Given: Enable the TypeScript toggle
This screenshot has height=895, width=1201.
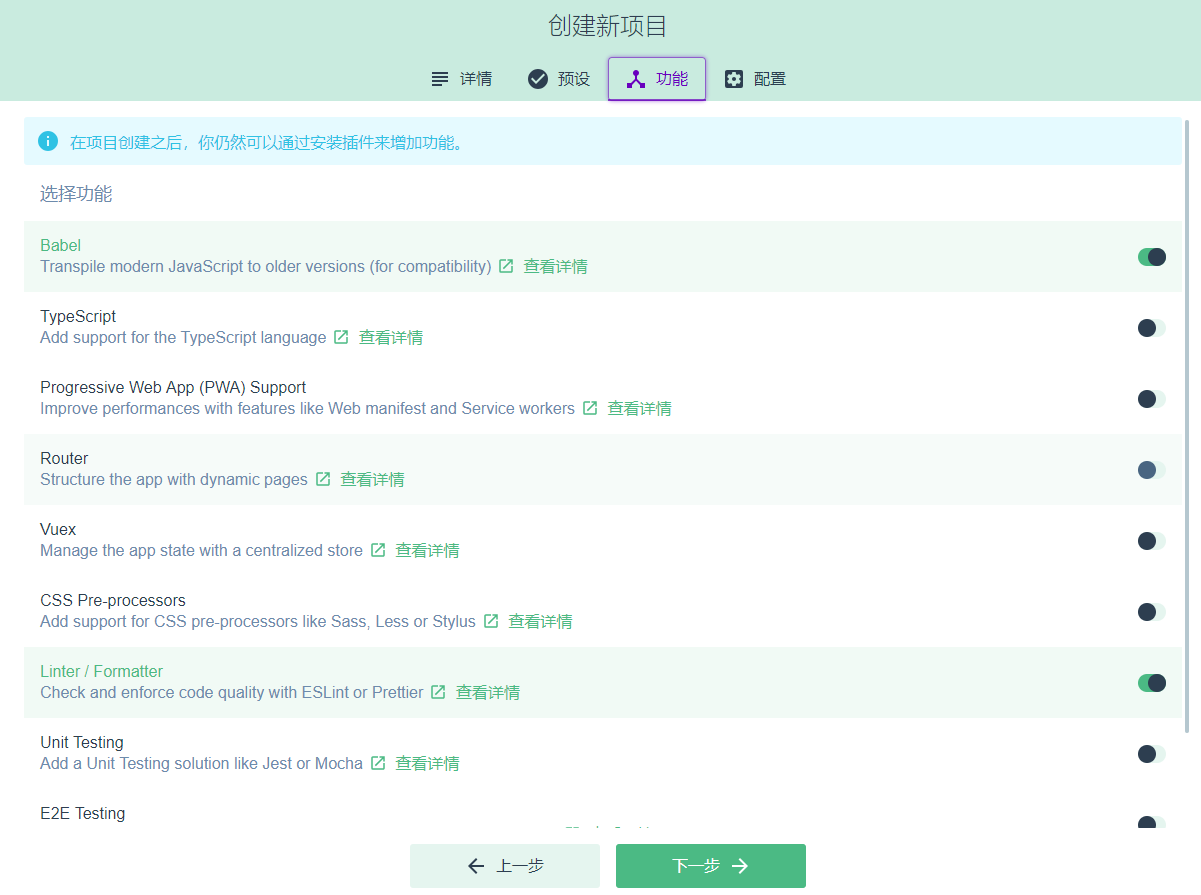Looking at the screenshot, I should click(1152, 328).
